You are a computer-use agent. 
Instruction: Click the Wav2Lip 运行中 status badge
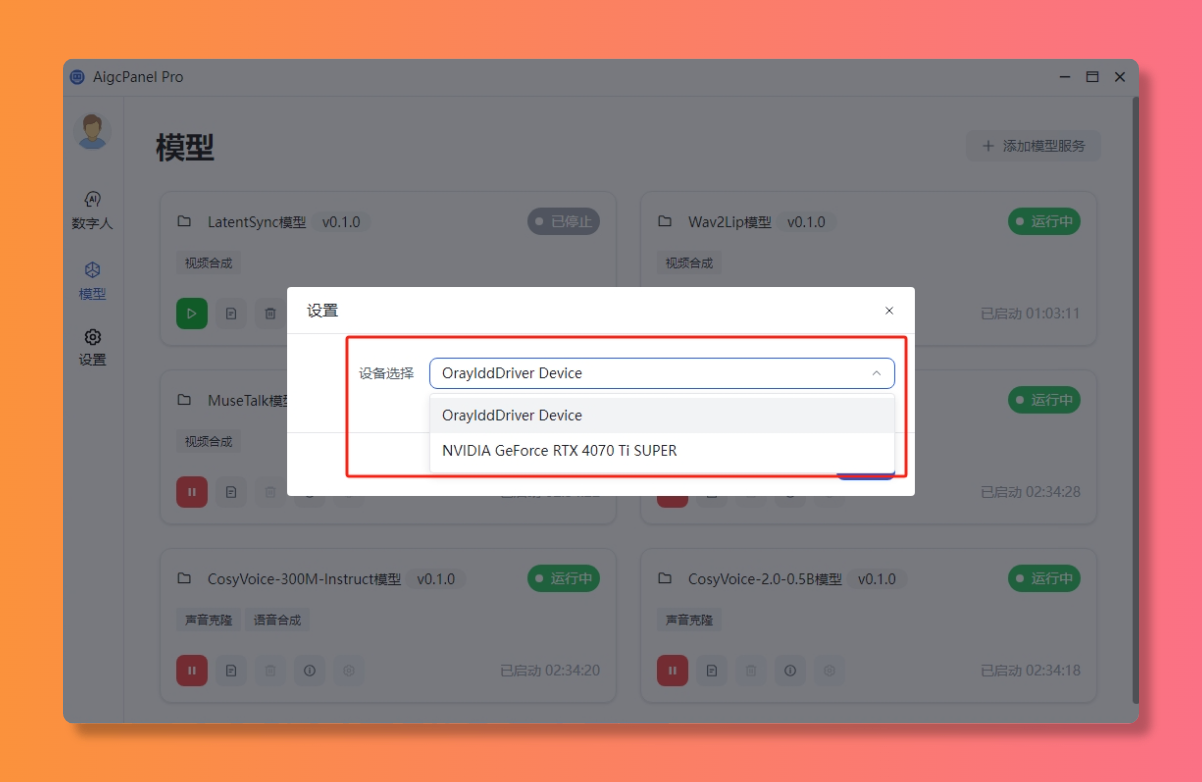pyautogui.click(x=1044, y=222)
